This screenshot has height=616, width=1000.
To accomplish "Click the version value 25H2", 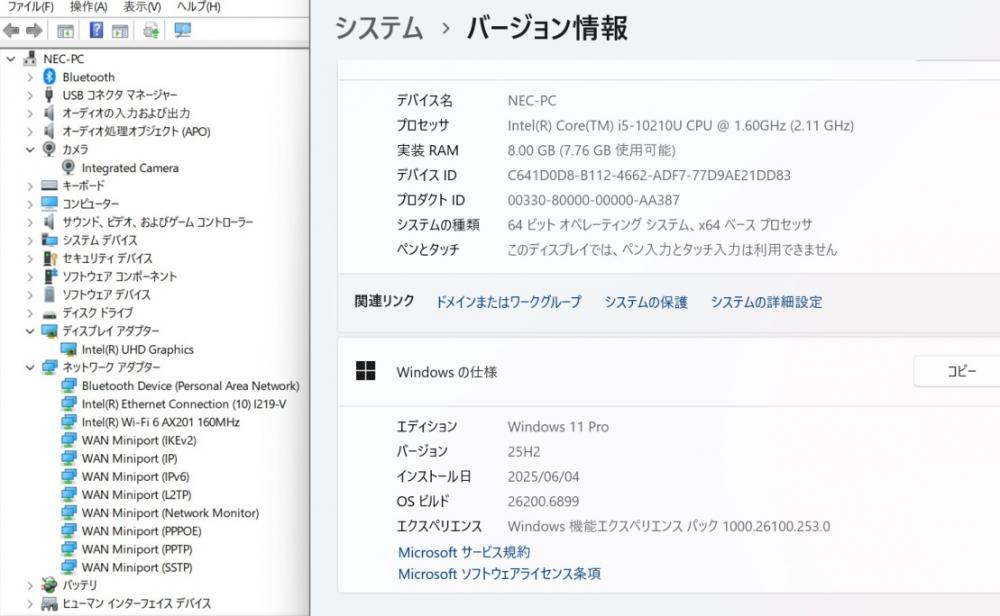I will point(524,451).
